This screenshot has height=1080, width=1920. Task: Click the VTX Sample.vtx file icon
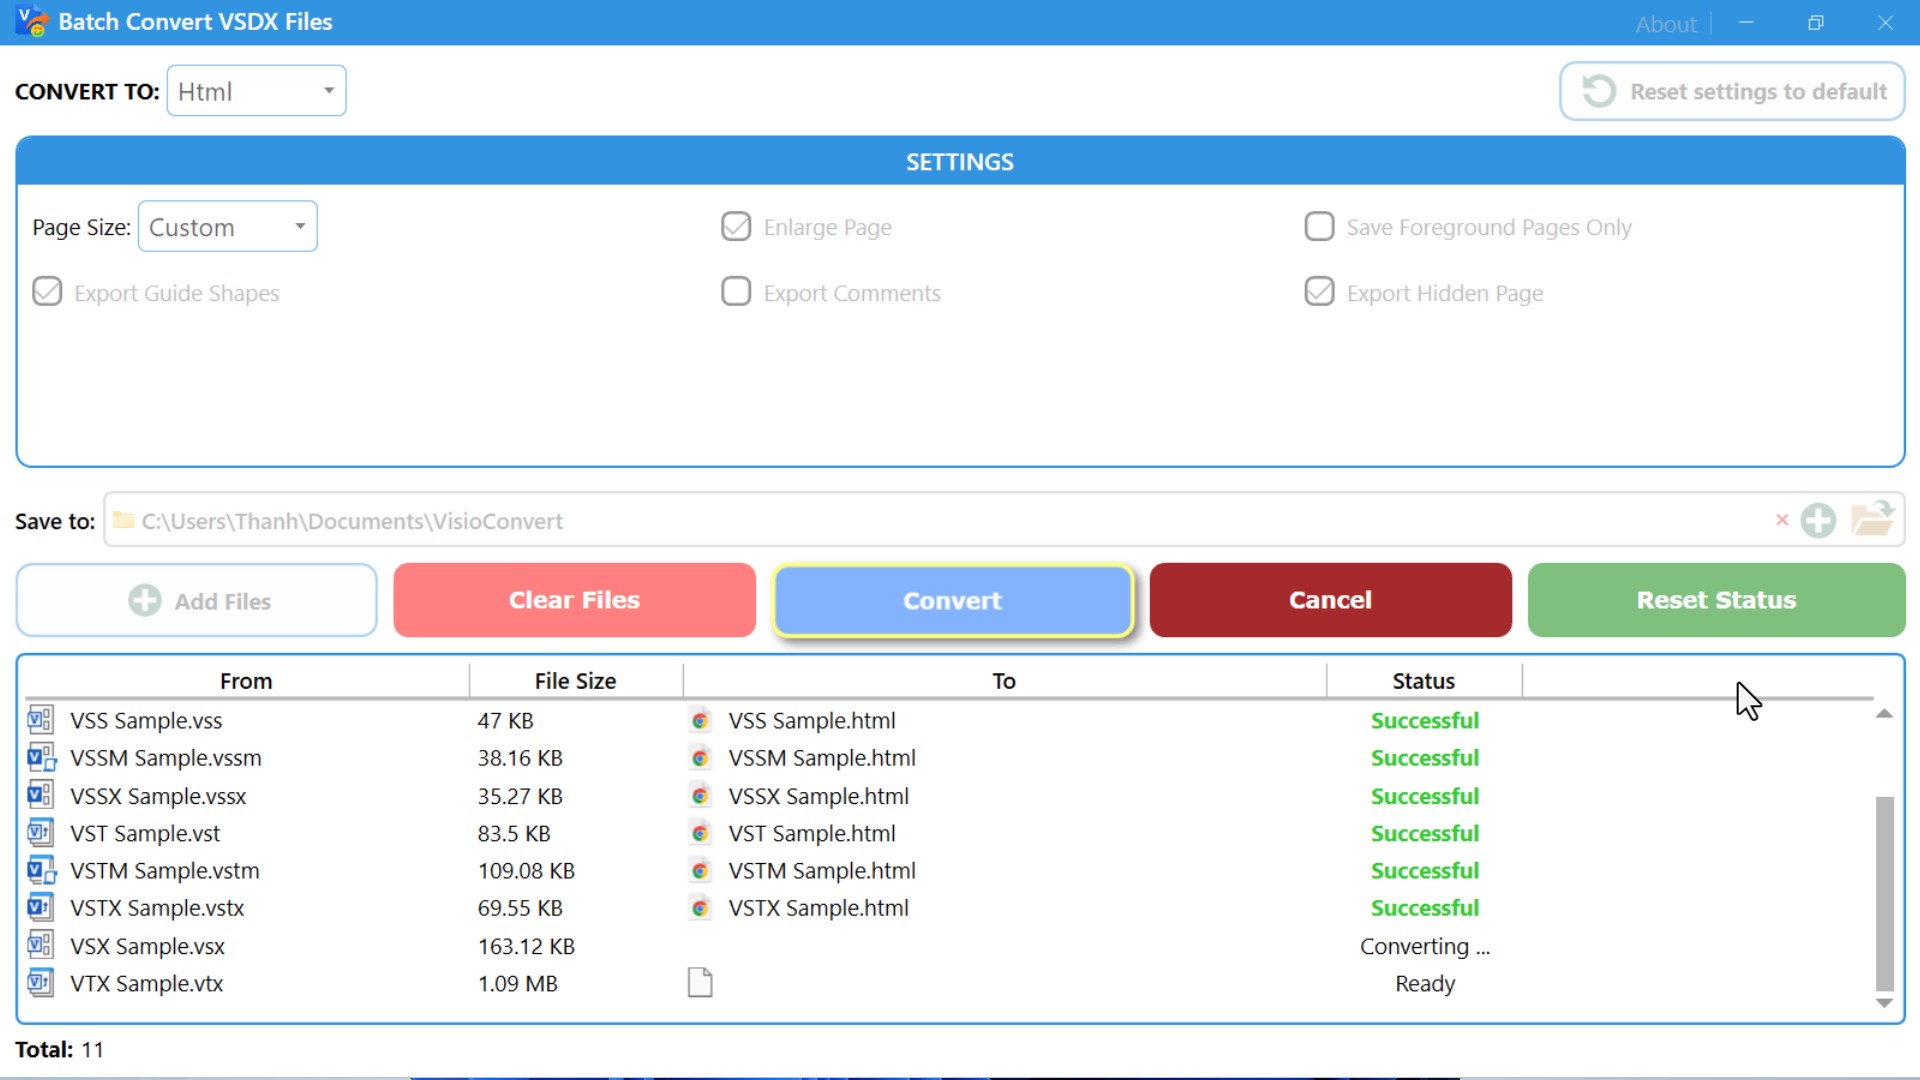(41, 983)
